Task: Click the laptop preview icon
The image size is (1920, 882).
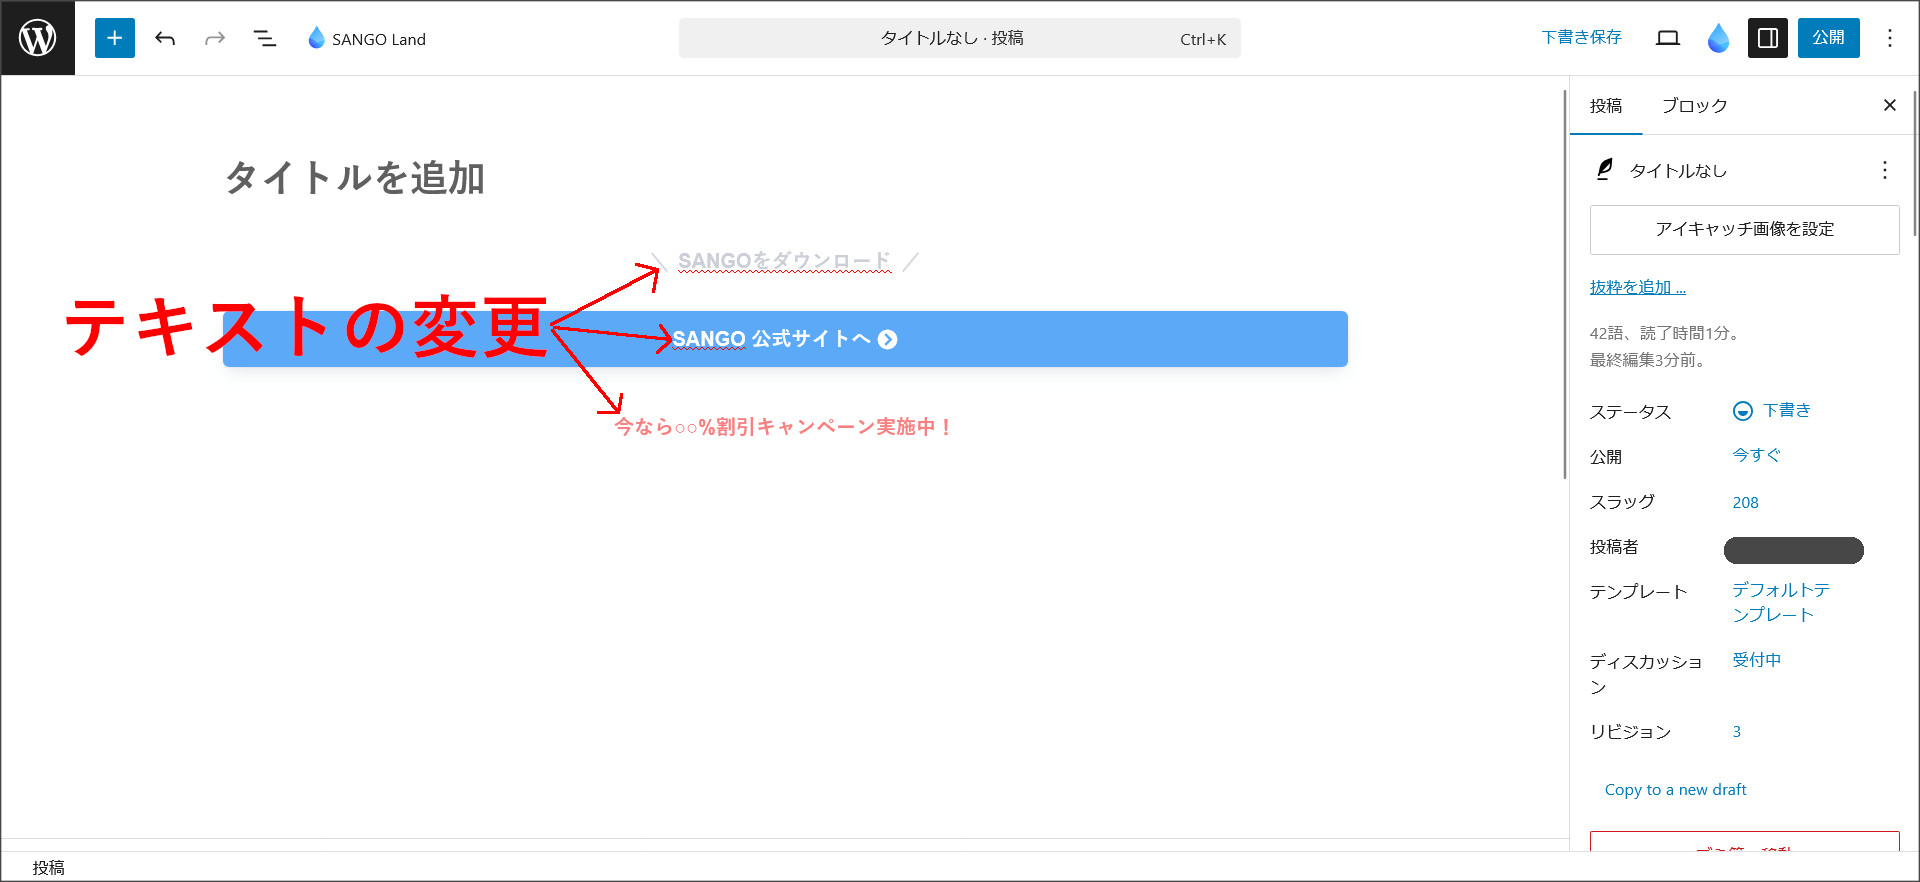Action: point(1667,38)
